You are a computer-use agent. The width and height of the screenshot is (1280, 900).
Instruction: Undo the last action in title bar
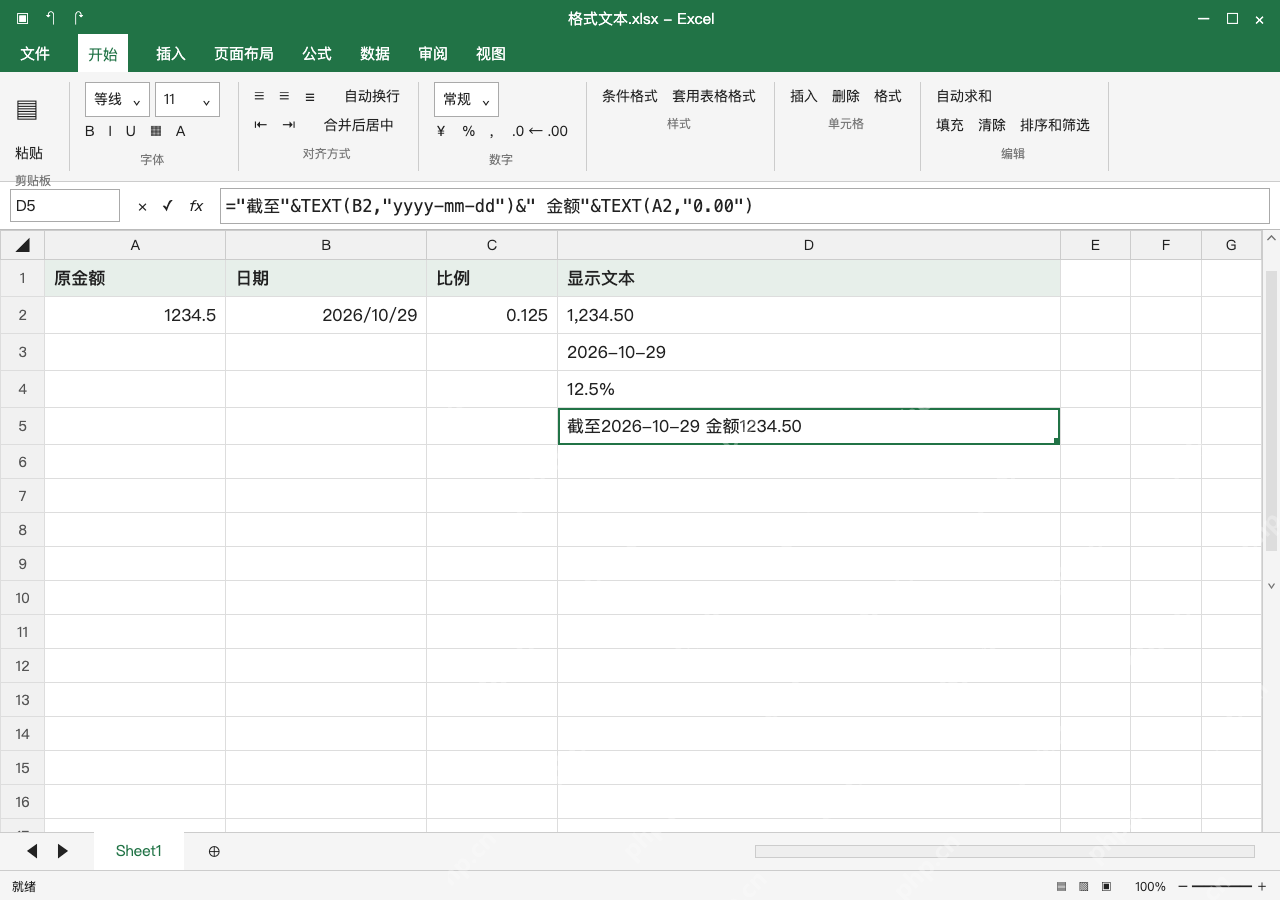pyautogui.click(x=50, y=18)
